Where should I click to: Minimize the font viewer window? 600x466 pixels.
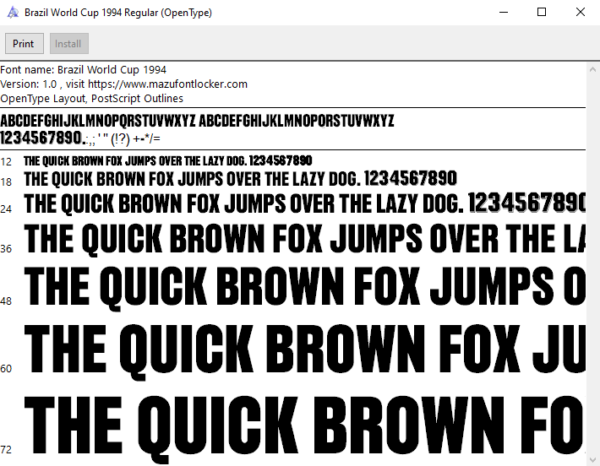click(x=504, y=12)
